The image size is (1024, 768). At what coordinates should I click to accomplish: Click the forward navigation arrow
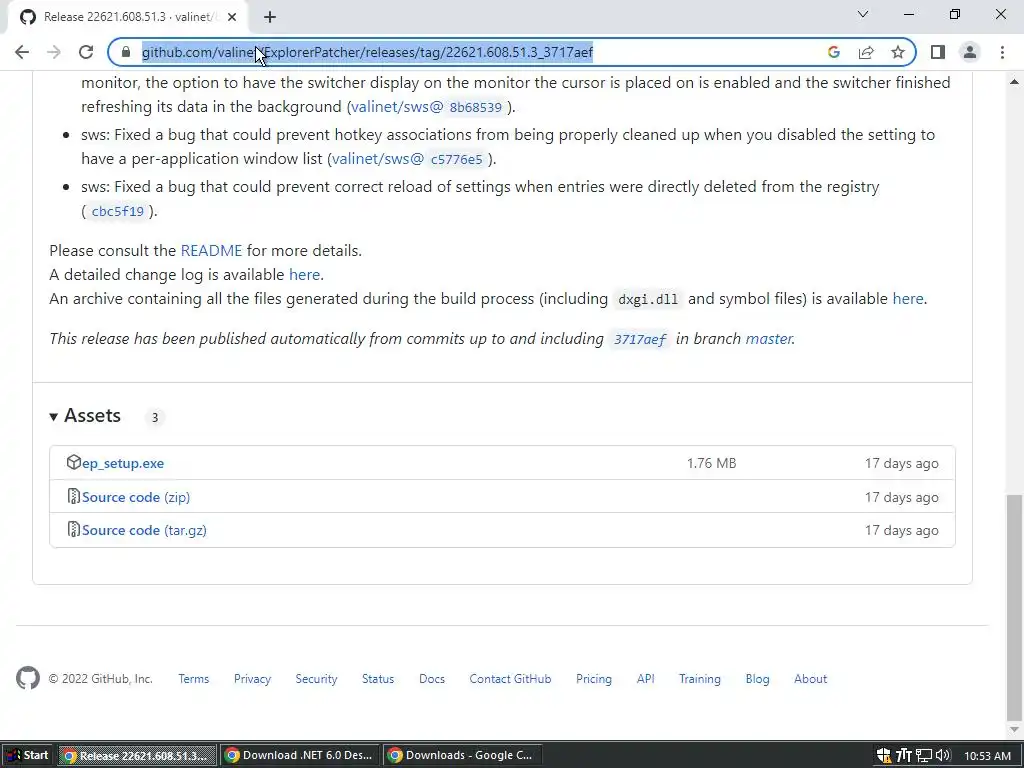[54, 52]
